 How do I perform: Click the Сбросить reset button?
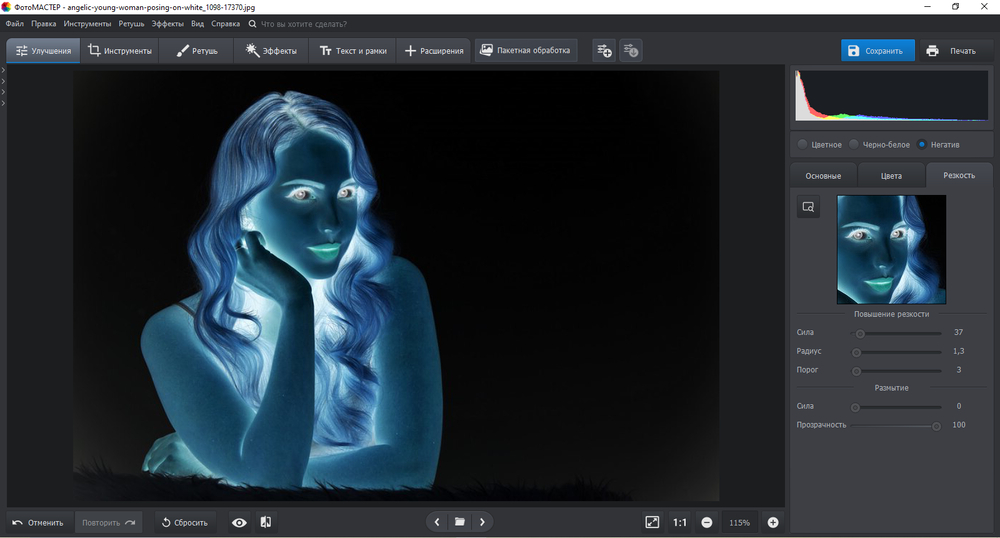(184, 522)
